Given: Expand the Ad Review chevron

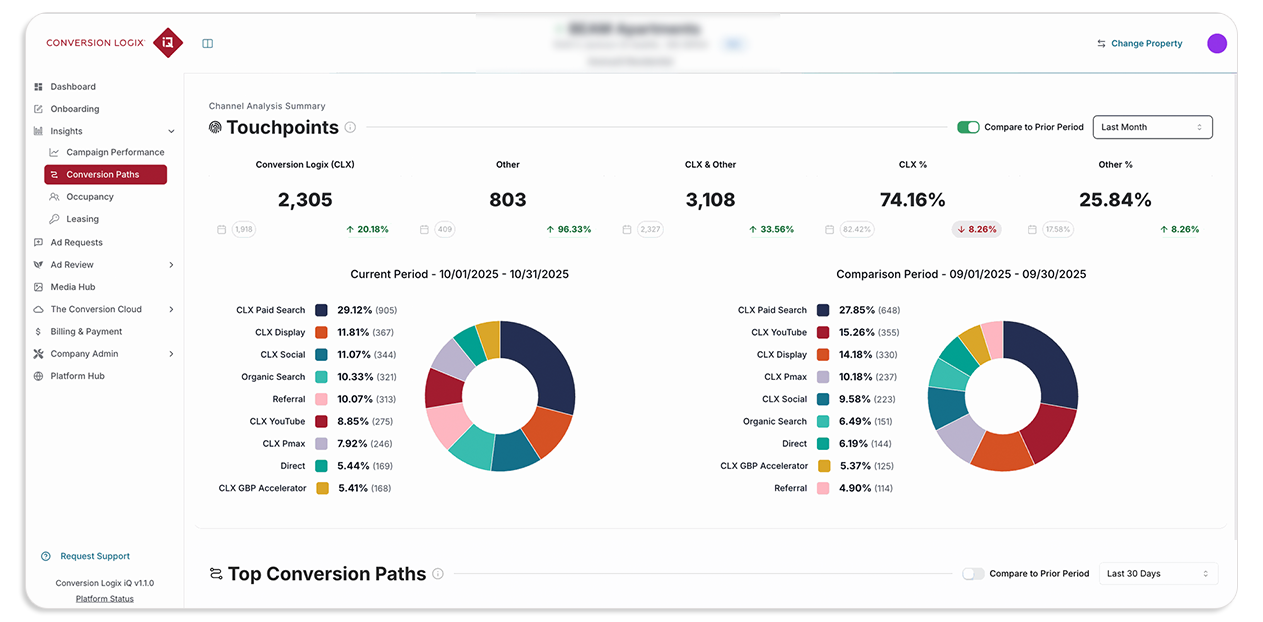Looking at the screenshot, I should [171, 265].
